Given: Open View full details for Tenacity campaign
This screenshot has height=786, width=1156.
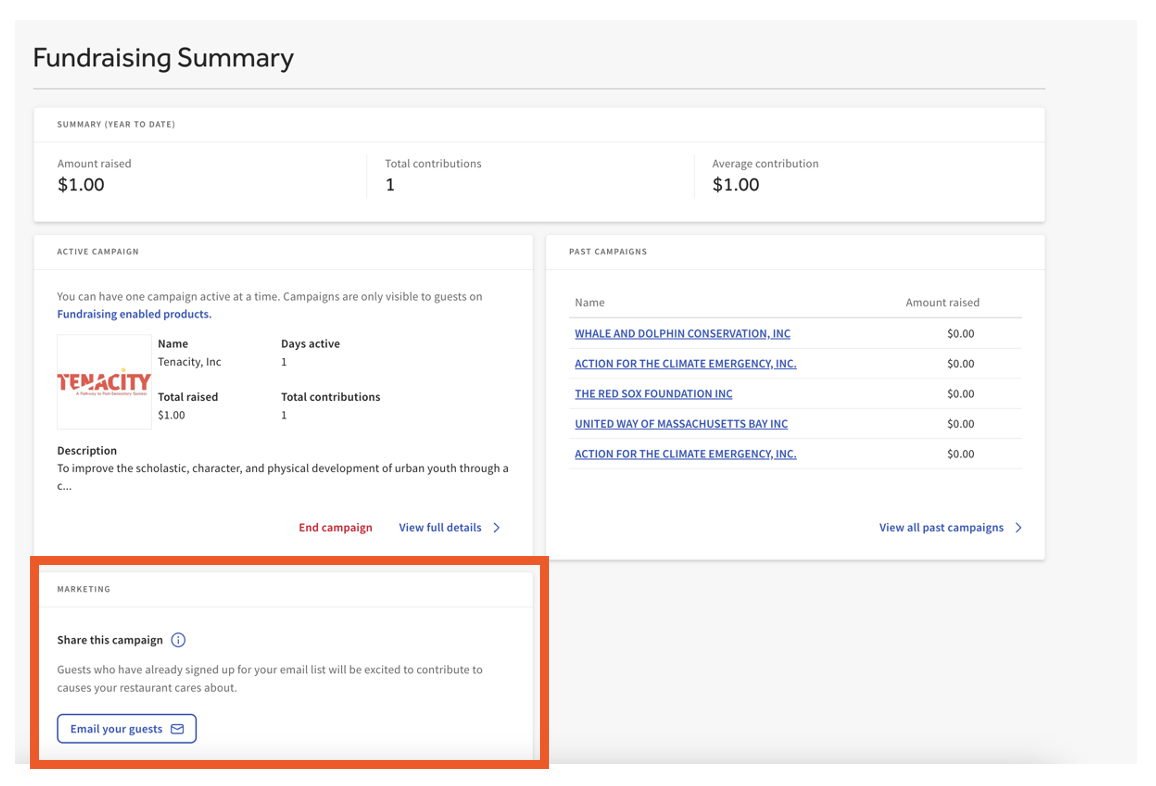Looking at the screenshot, I should (x=440, y=528).
